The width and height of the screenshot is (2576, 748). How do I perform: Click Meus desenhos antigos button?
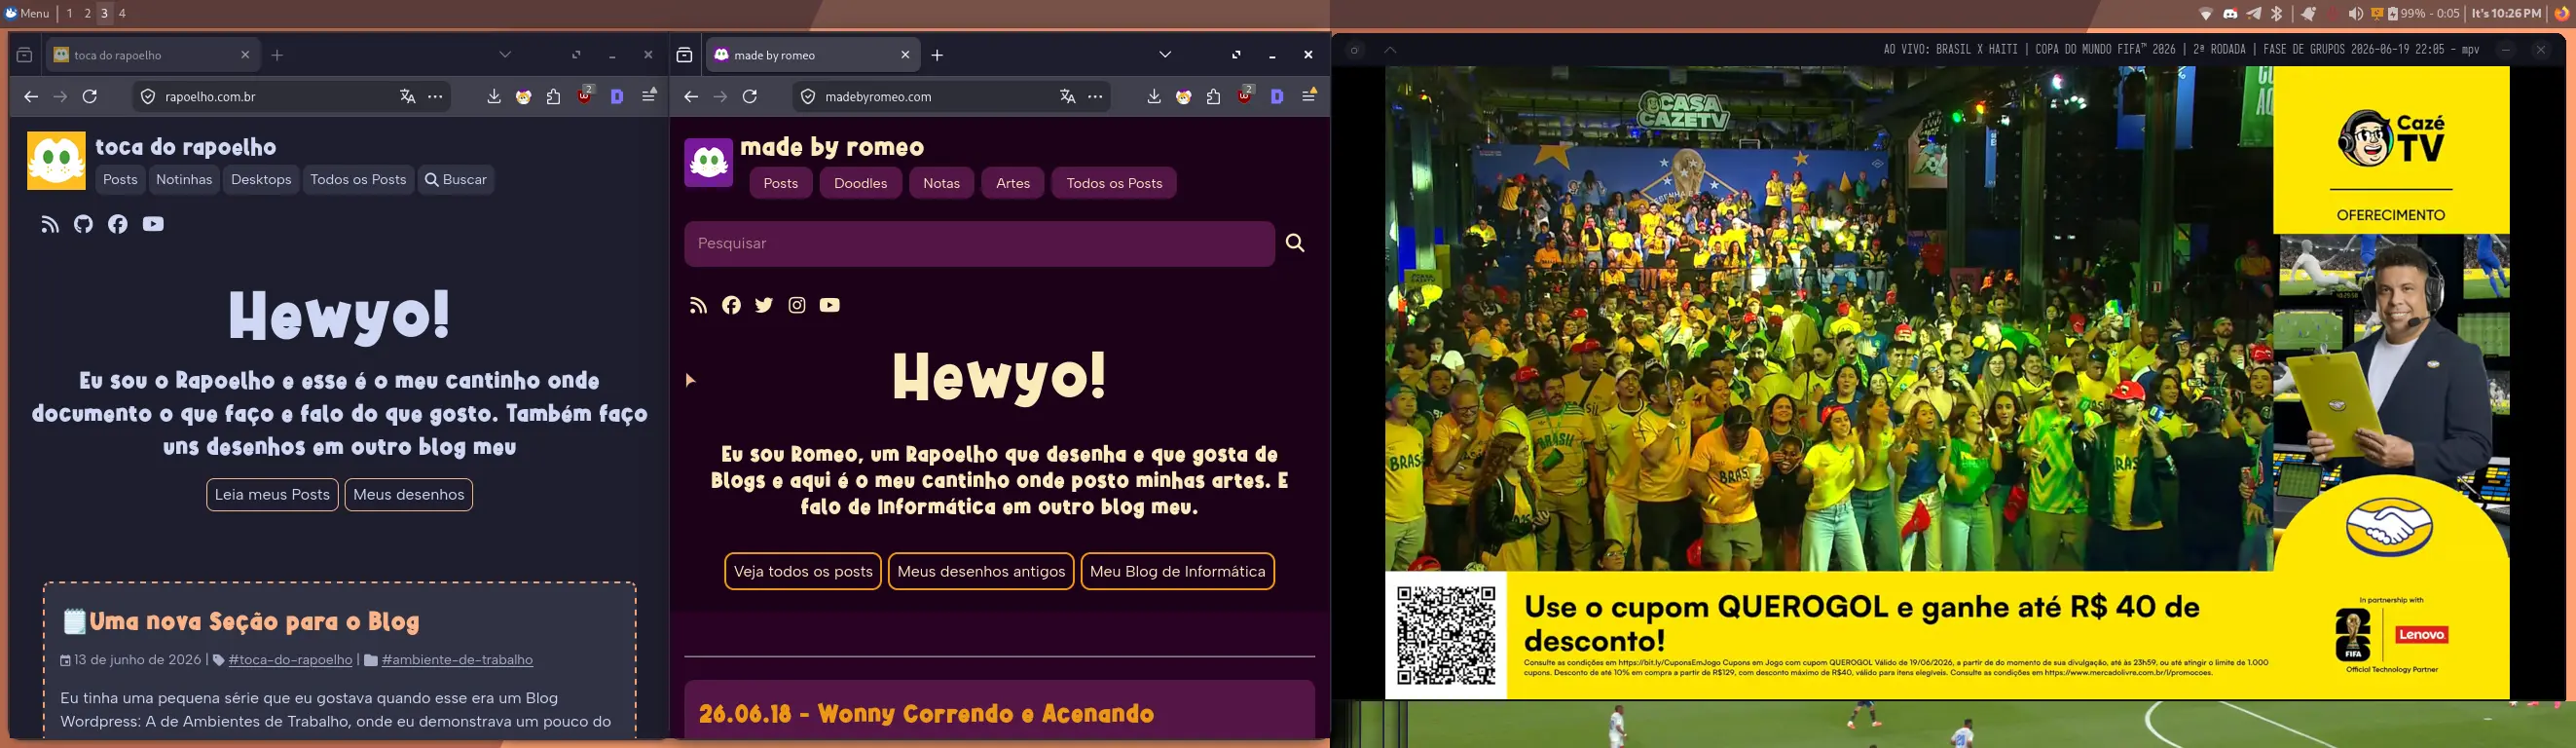pos(981,572)
